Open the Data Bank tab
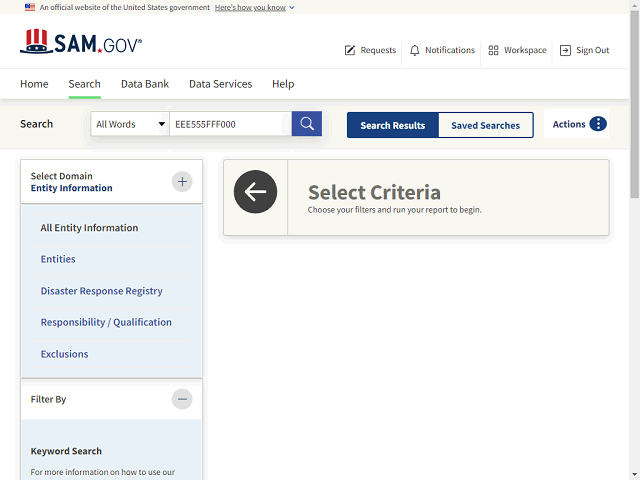This screenshot has height=480, width=640. [145, 84]
